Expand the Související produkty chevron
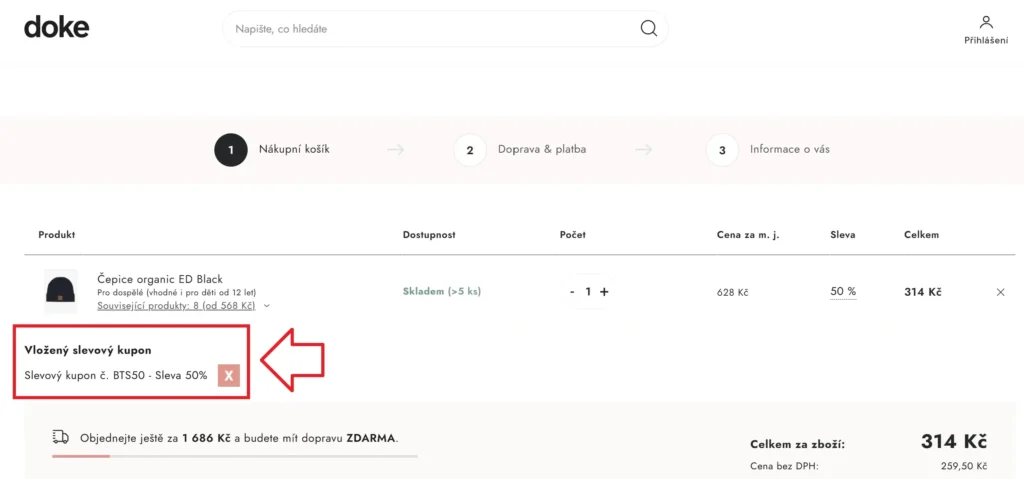The image size is (1024, 479). pos(267,306)
